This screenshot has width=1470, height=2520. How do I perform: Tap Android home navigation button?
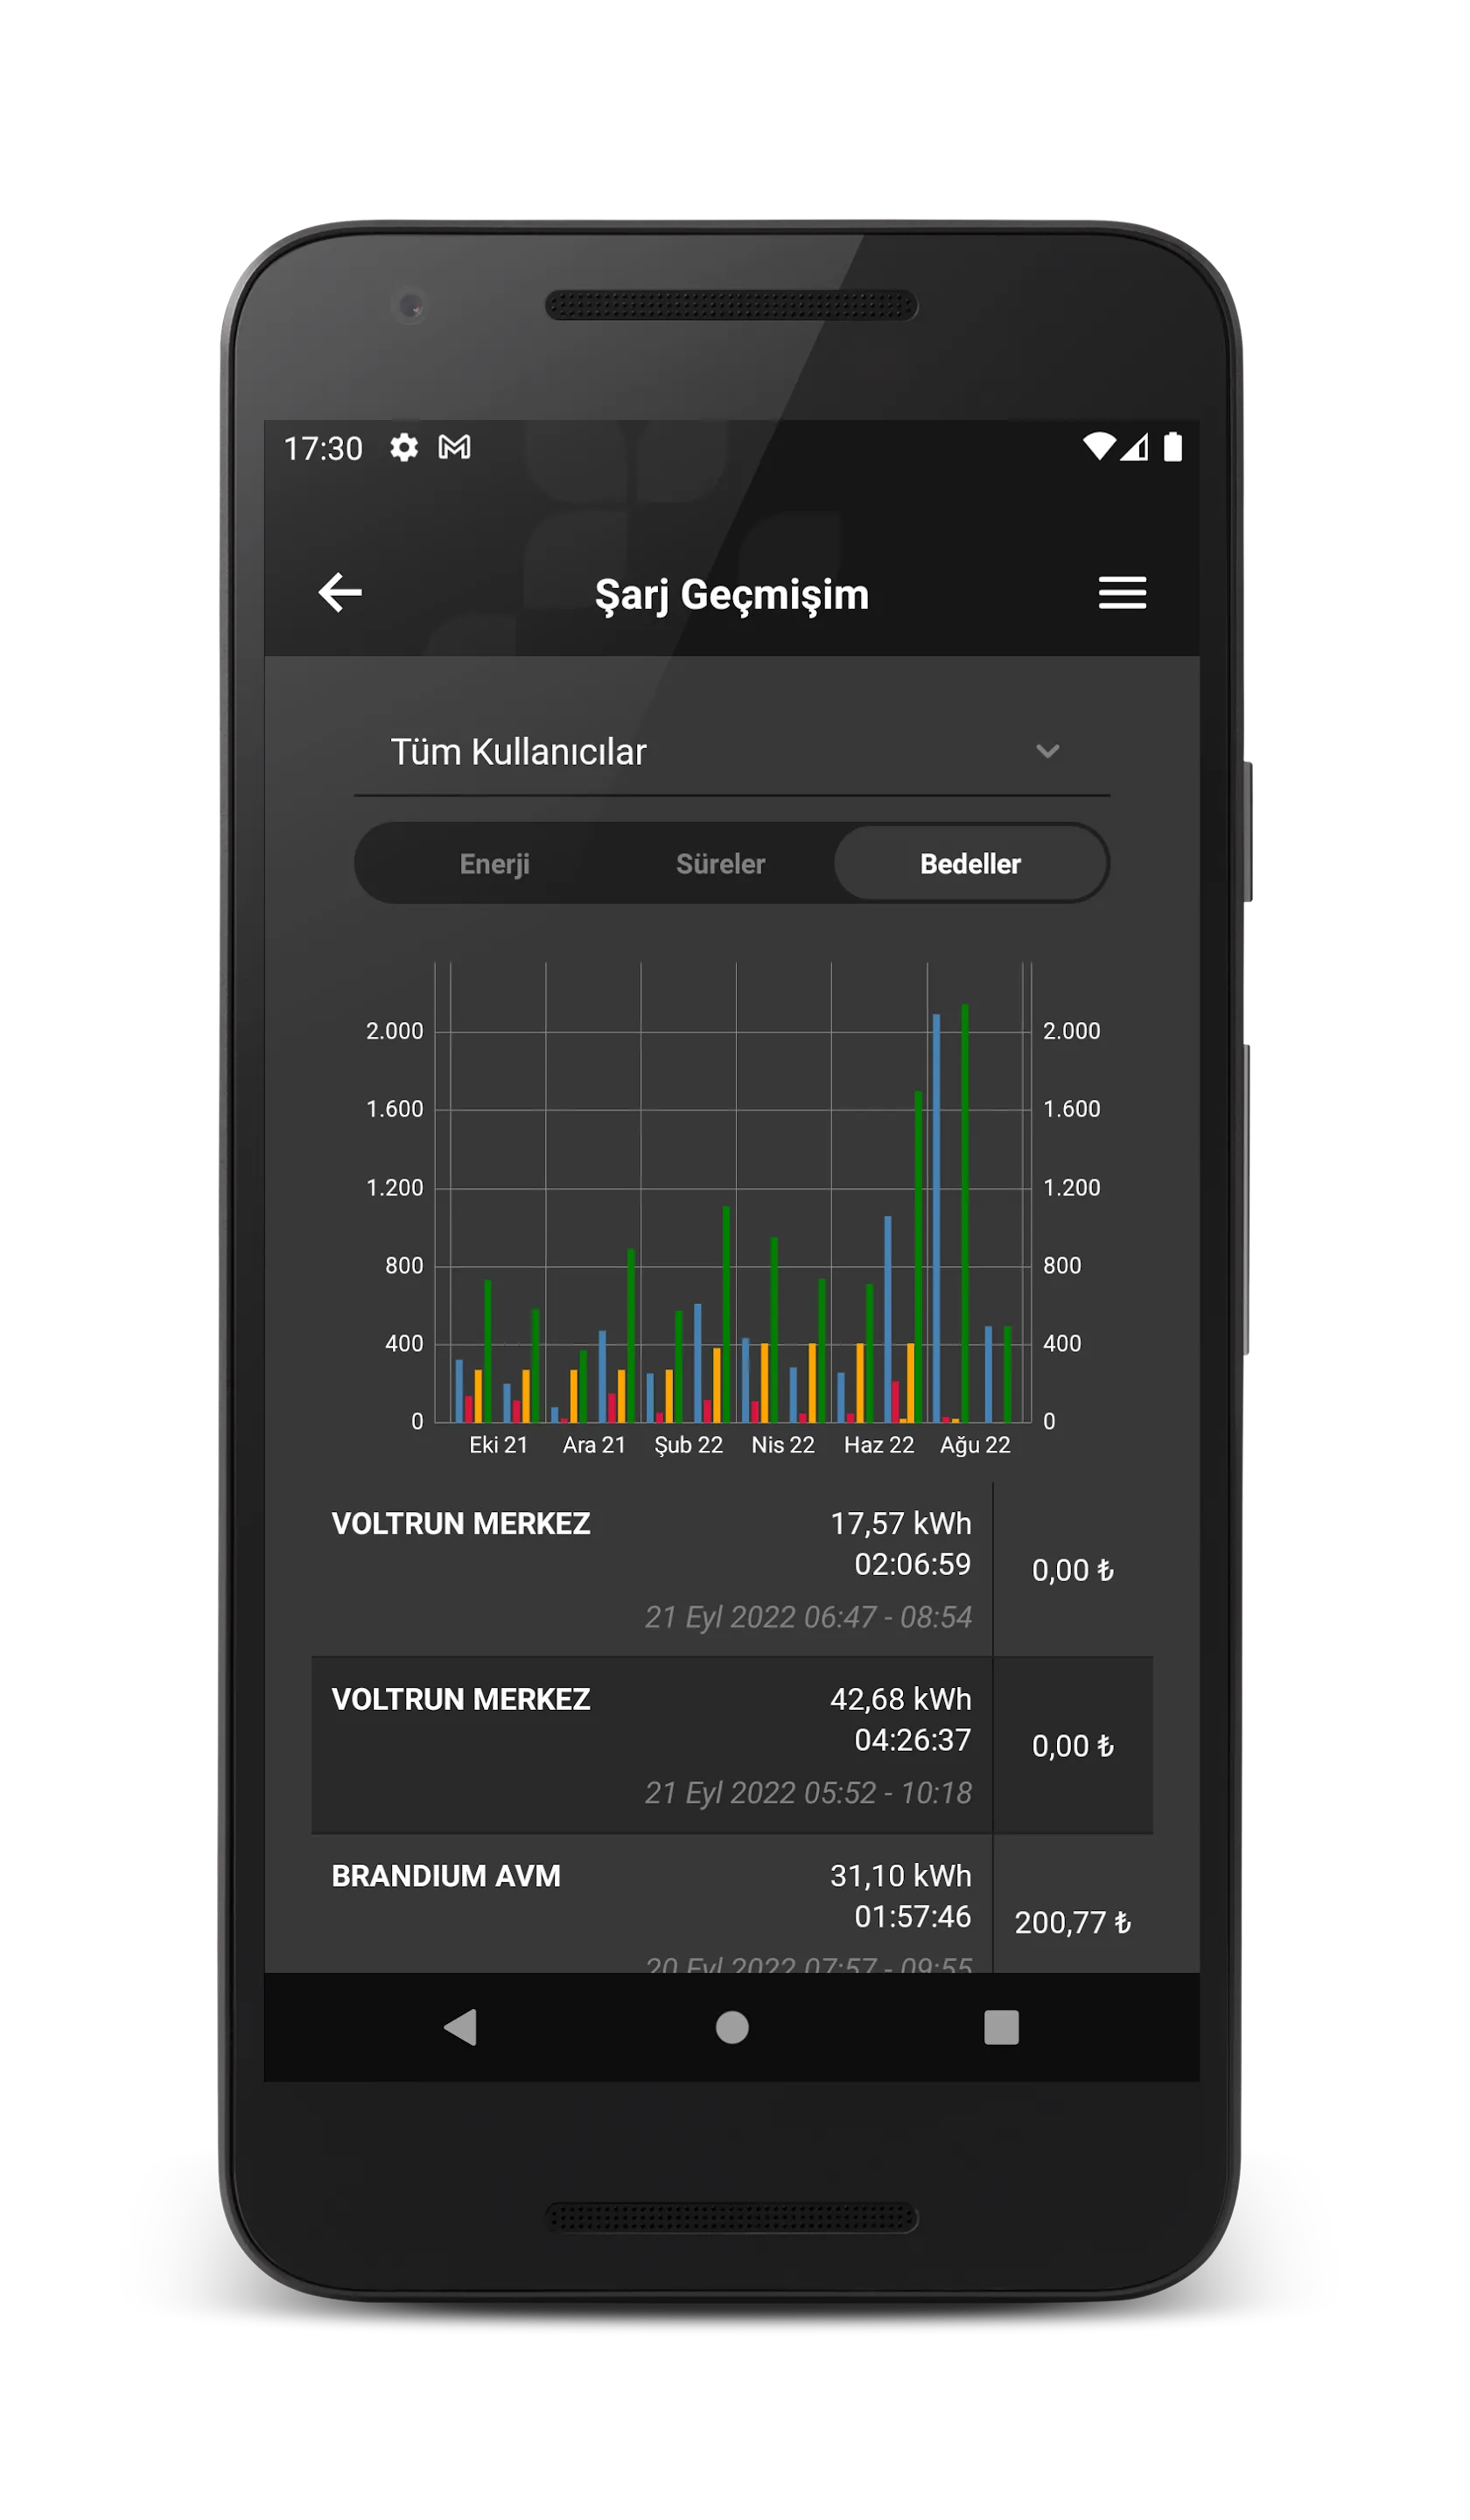click(733, 2030)
